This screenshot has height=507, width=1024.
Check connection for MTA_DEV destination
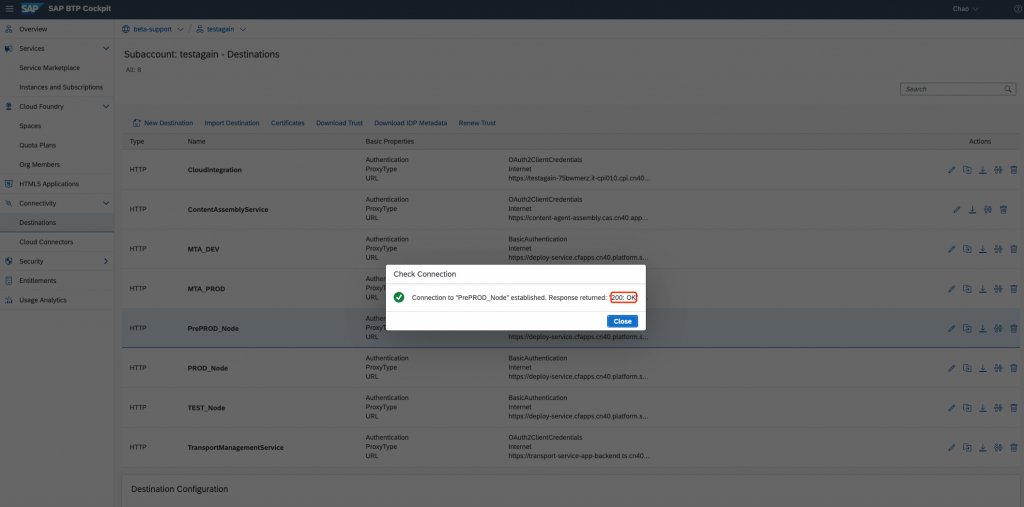coord(999,249)
